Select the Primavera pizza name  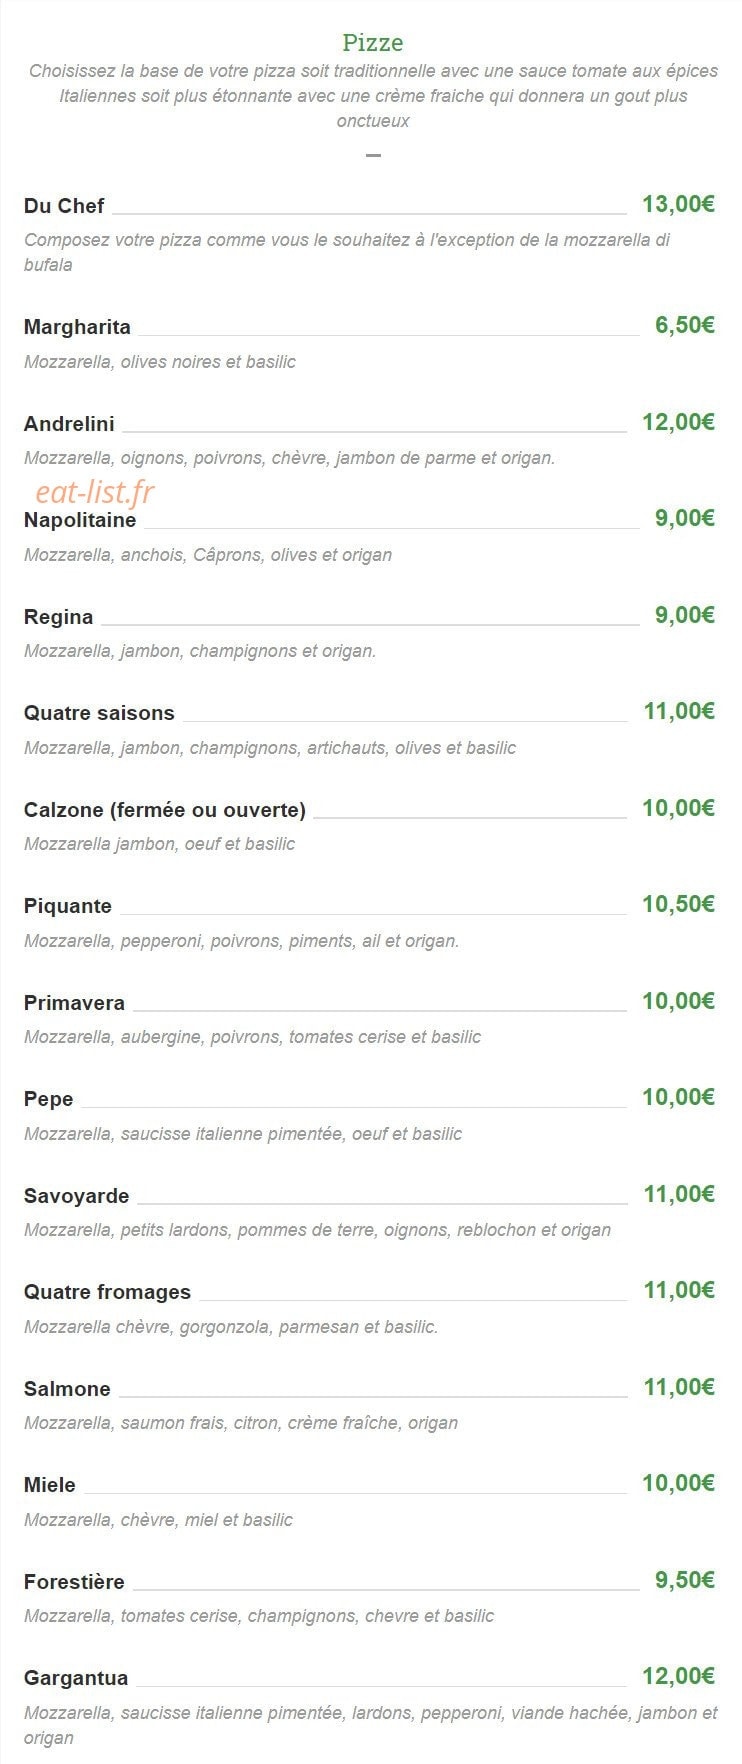(74, 1003)
